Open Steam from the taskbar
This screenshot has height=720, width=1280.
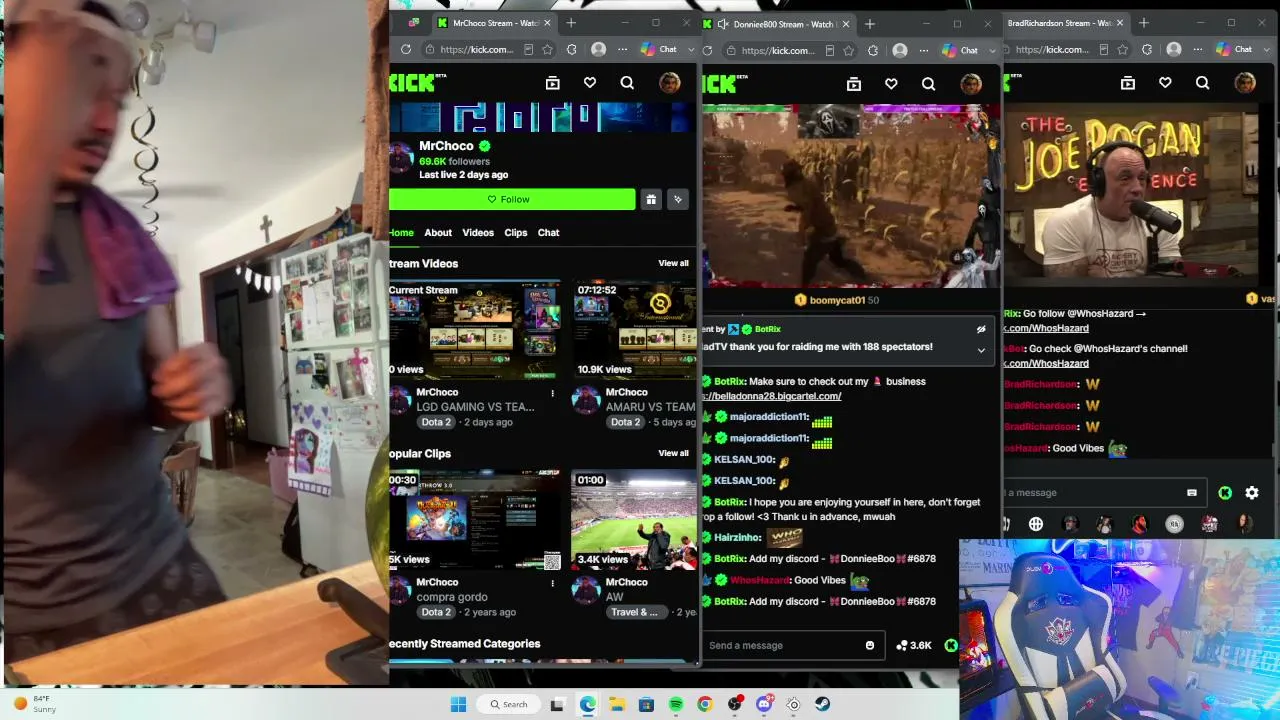[x=822, y=704]
